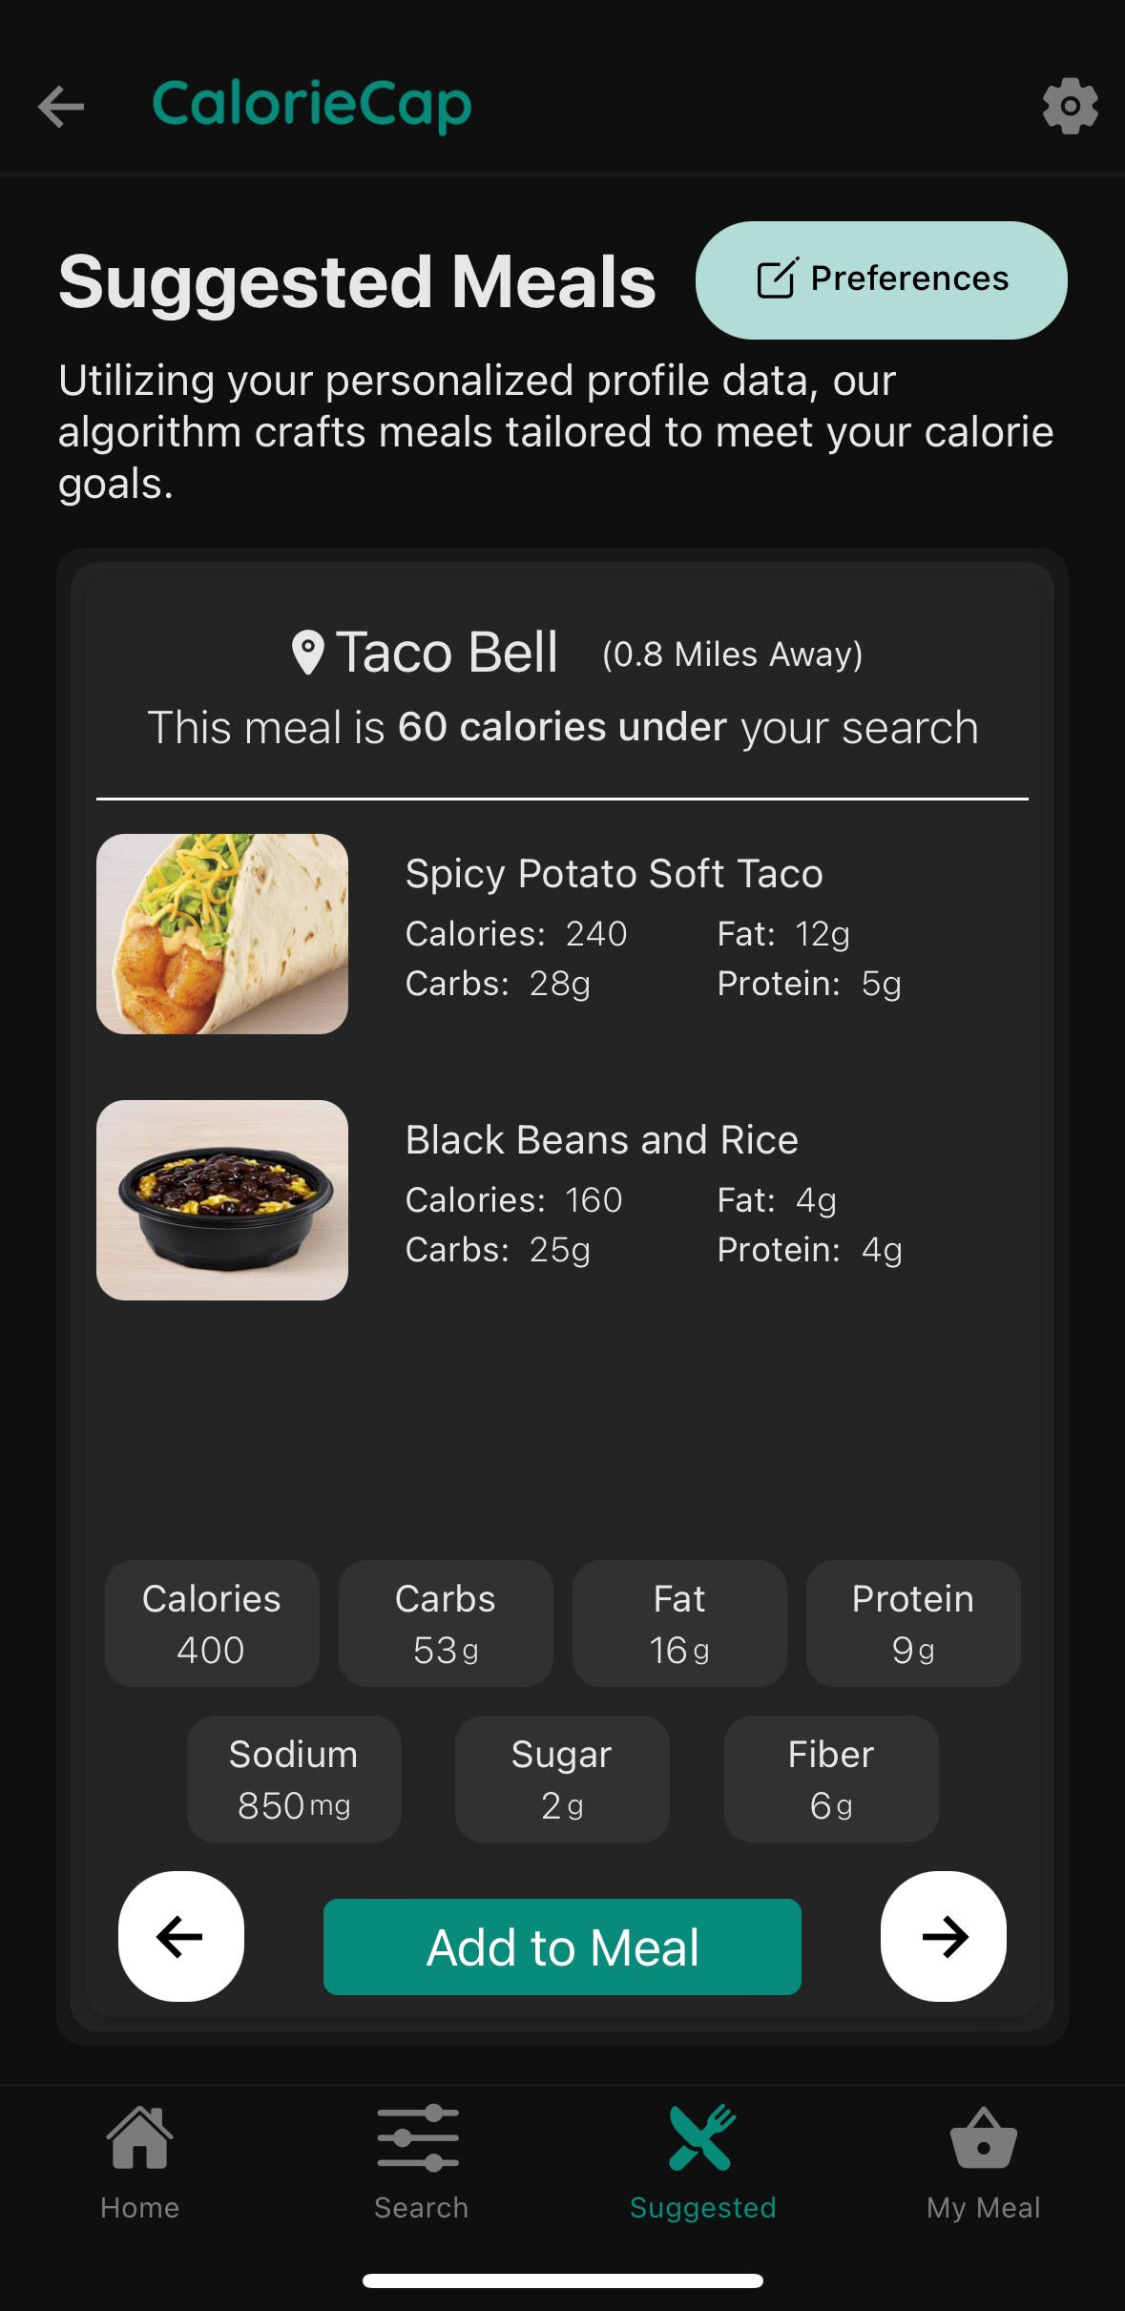Viewport: 1125px width, 2311px height.
Task: Select the Fiber 6g summary tile
Action: tap(831, 1779)
